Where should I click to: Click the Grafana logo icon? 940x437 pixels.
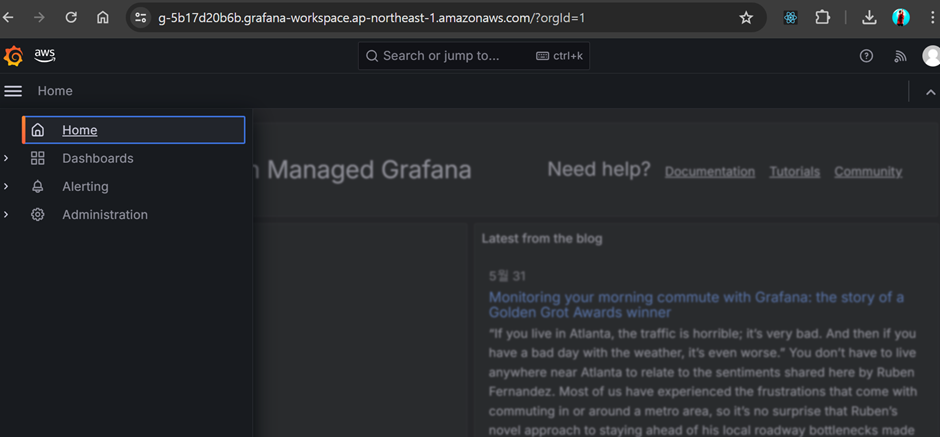point(13,56)
